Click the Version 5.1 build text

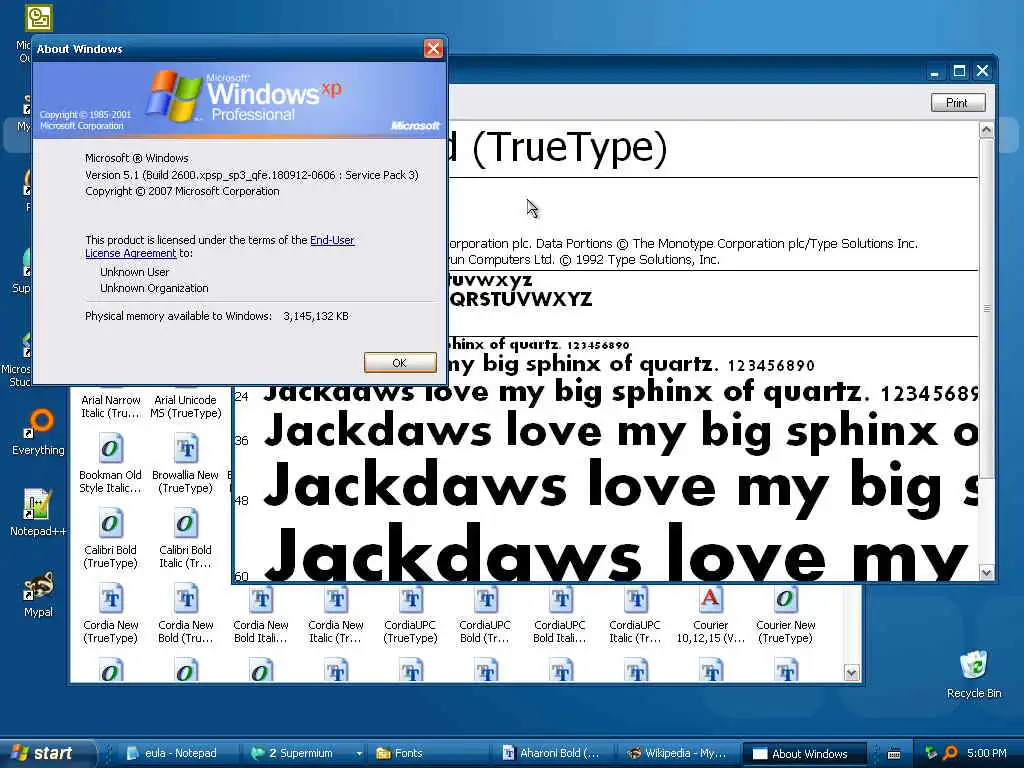[x=251, y=175]
